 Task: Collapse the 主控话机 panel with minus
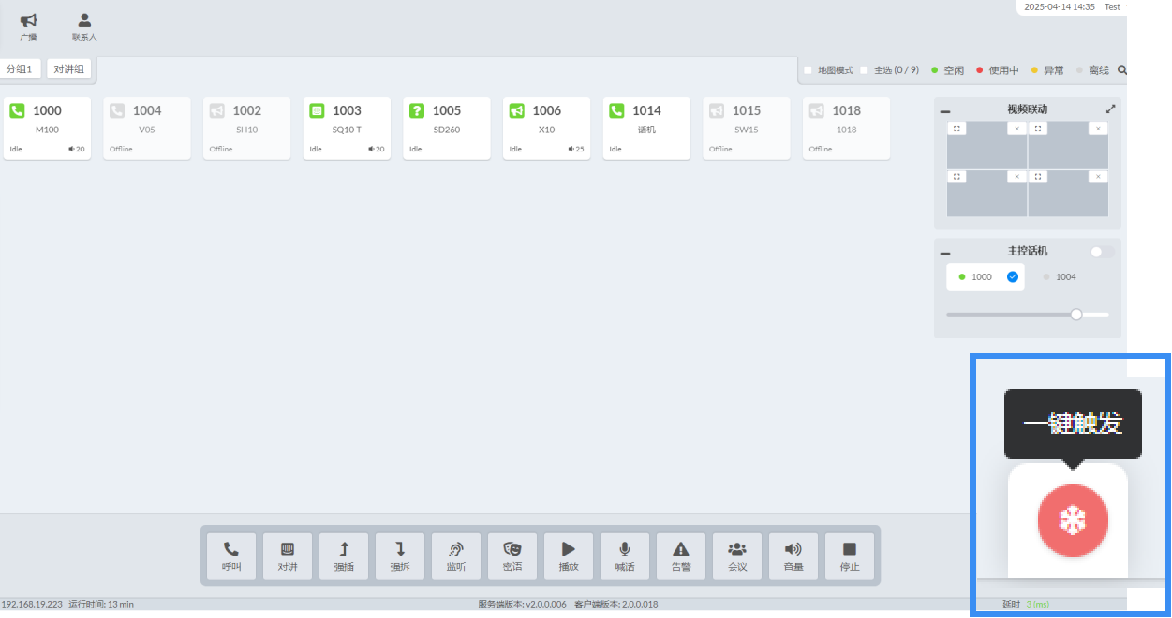(946, 253)
